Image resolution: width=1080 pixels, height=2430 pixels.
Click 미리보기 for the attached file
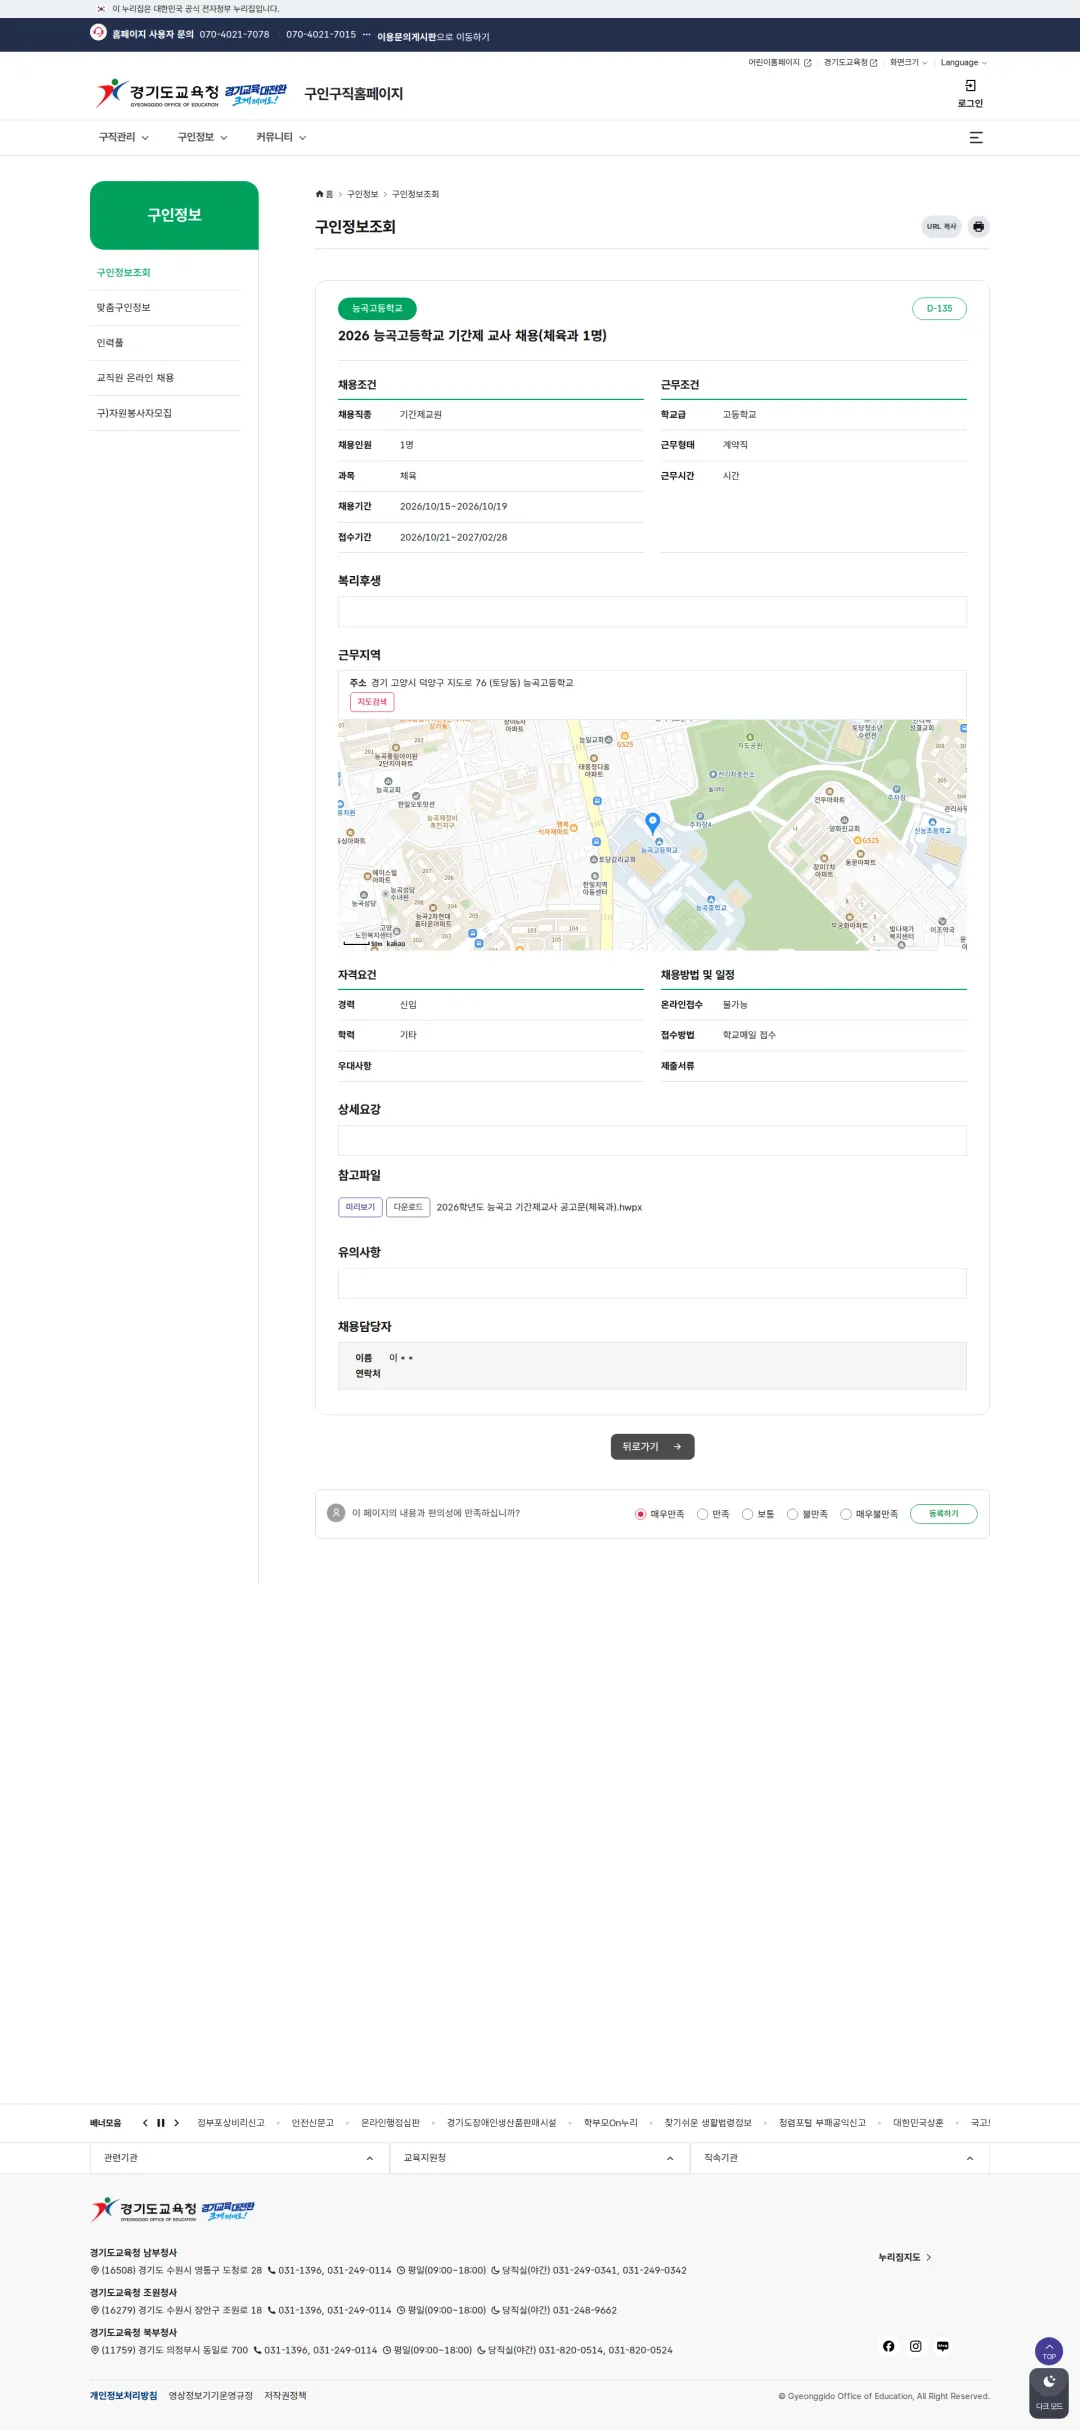[x=360, y=1207]
